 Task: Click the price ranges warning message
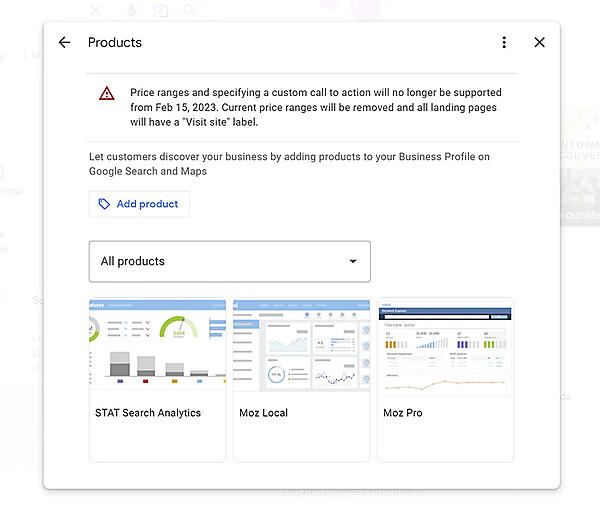pyautogui.click(x=316, y=108)
